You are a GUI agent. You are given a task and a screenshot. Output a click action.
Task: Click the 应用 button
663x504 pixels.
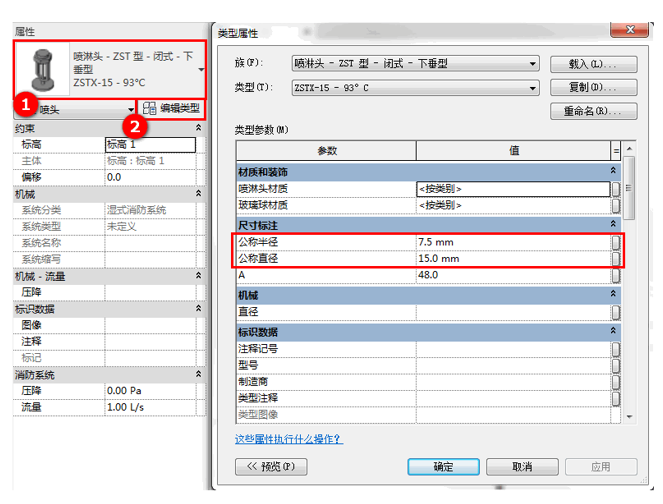click(601, 467)
